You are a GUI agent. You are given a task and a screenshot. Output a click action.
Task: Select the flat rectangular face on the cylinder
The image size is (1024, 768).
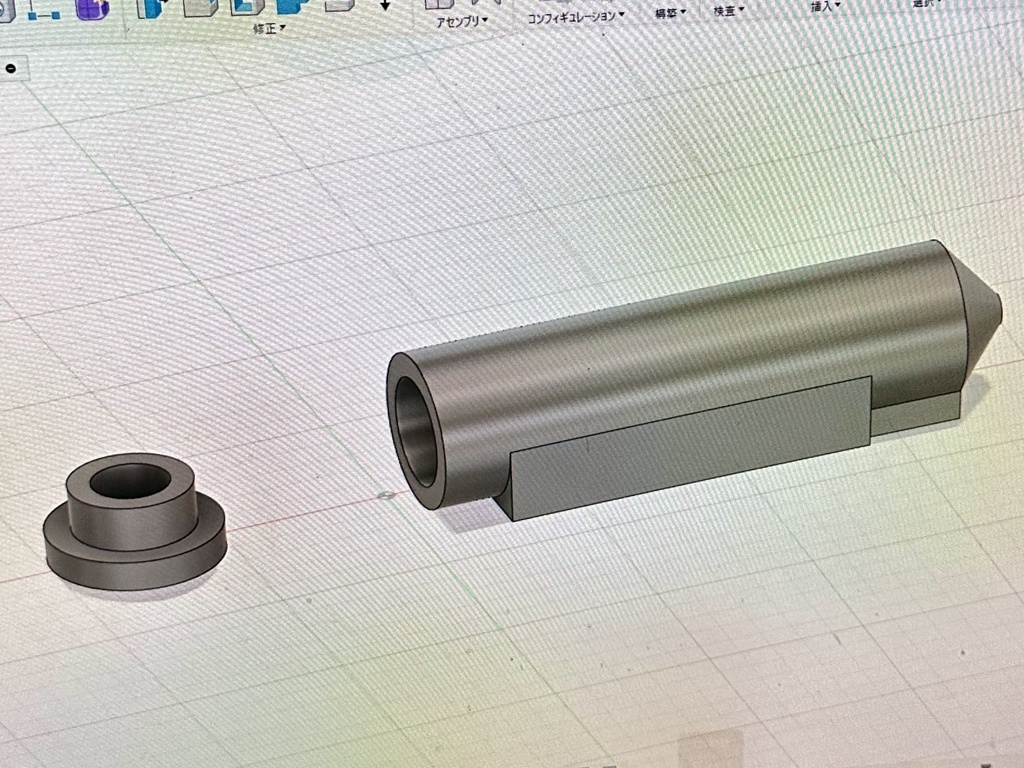click(692, 449)
